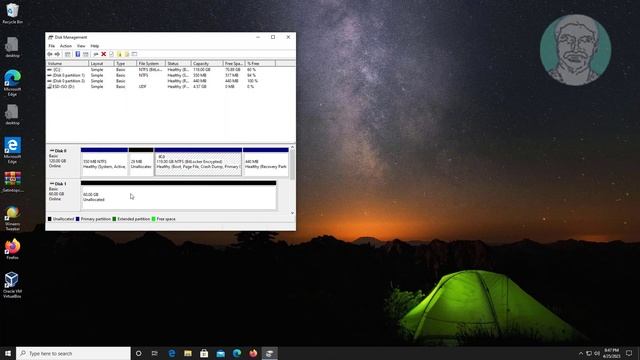This screenshot has width=640, height=360.
Task: Sort by the File System column header
Action: point(151,64)
